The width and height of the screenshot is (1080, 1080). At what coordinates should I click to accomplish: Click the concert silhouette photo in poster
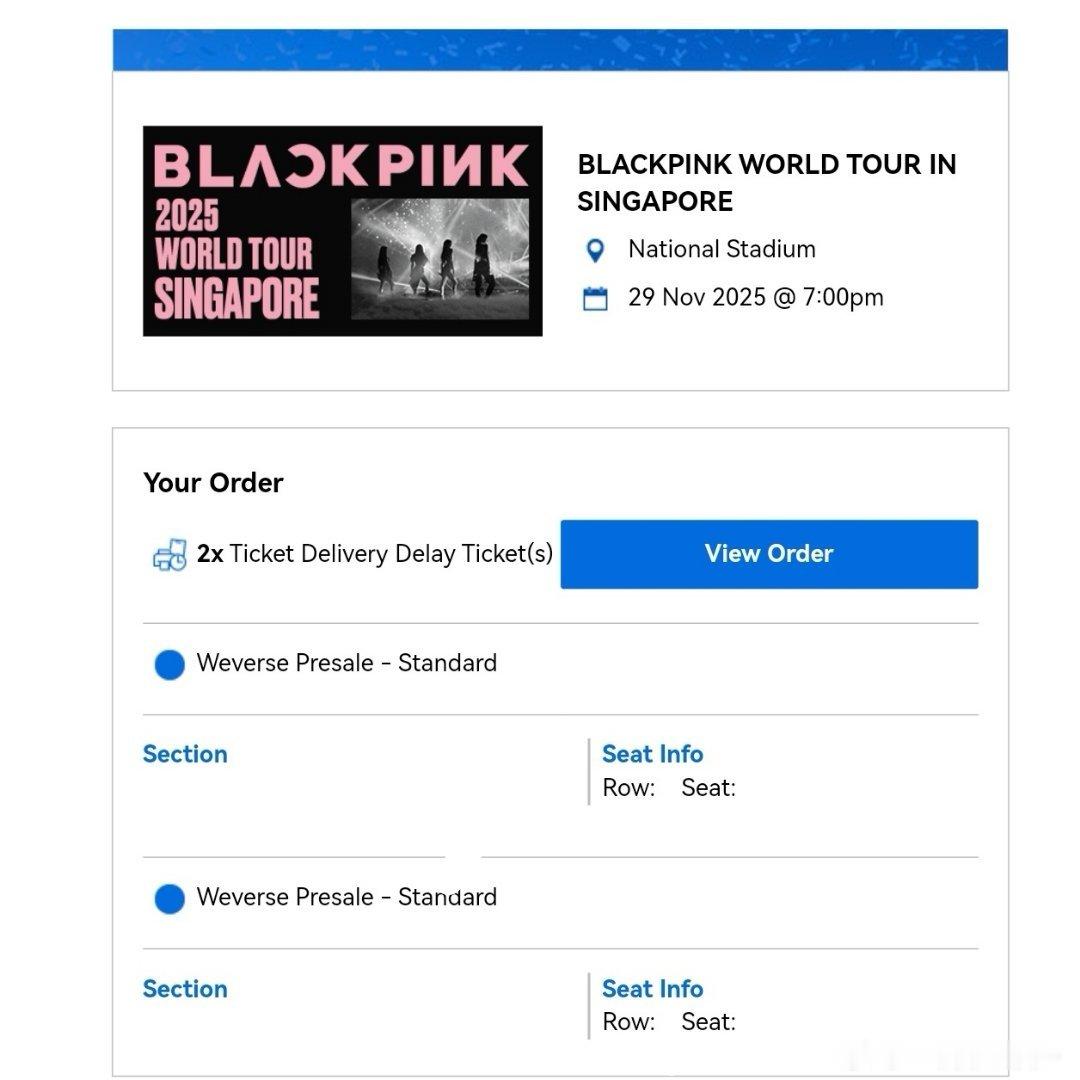[440, 259]
